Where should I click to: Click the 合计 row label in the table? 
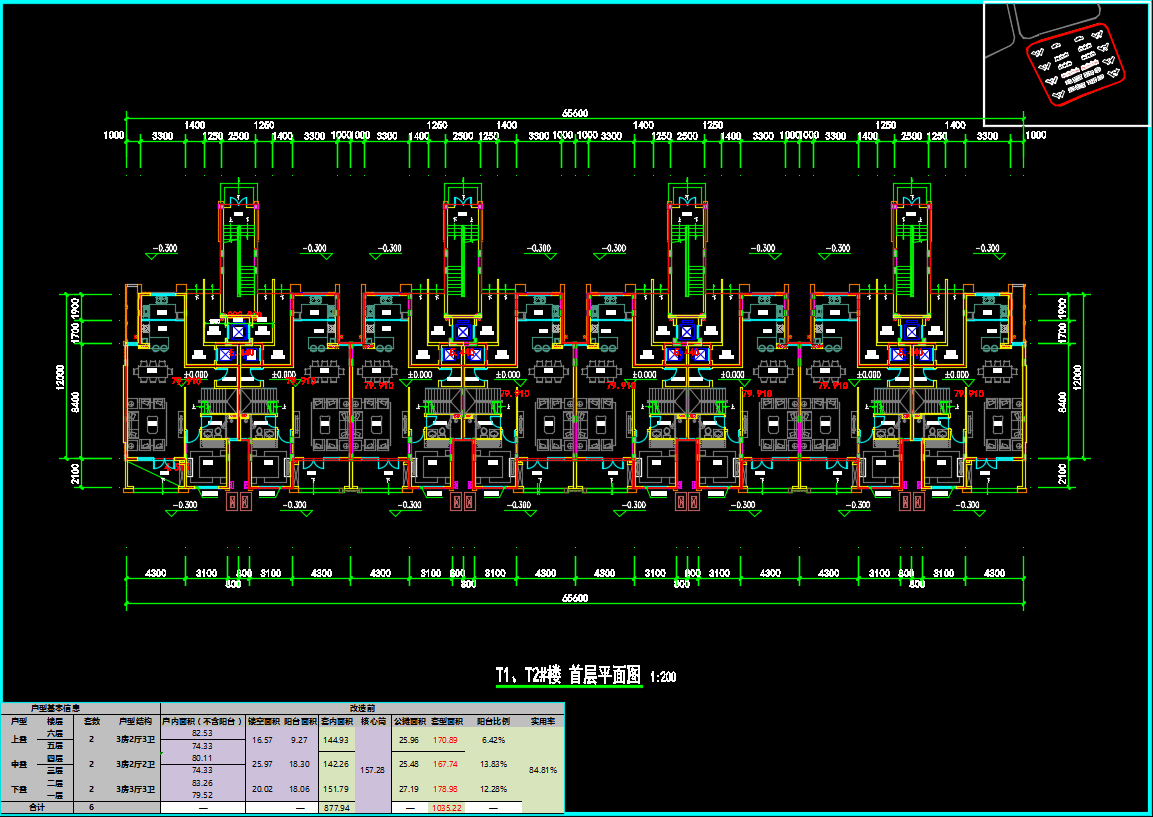tap(37, 807)
